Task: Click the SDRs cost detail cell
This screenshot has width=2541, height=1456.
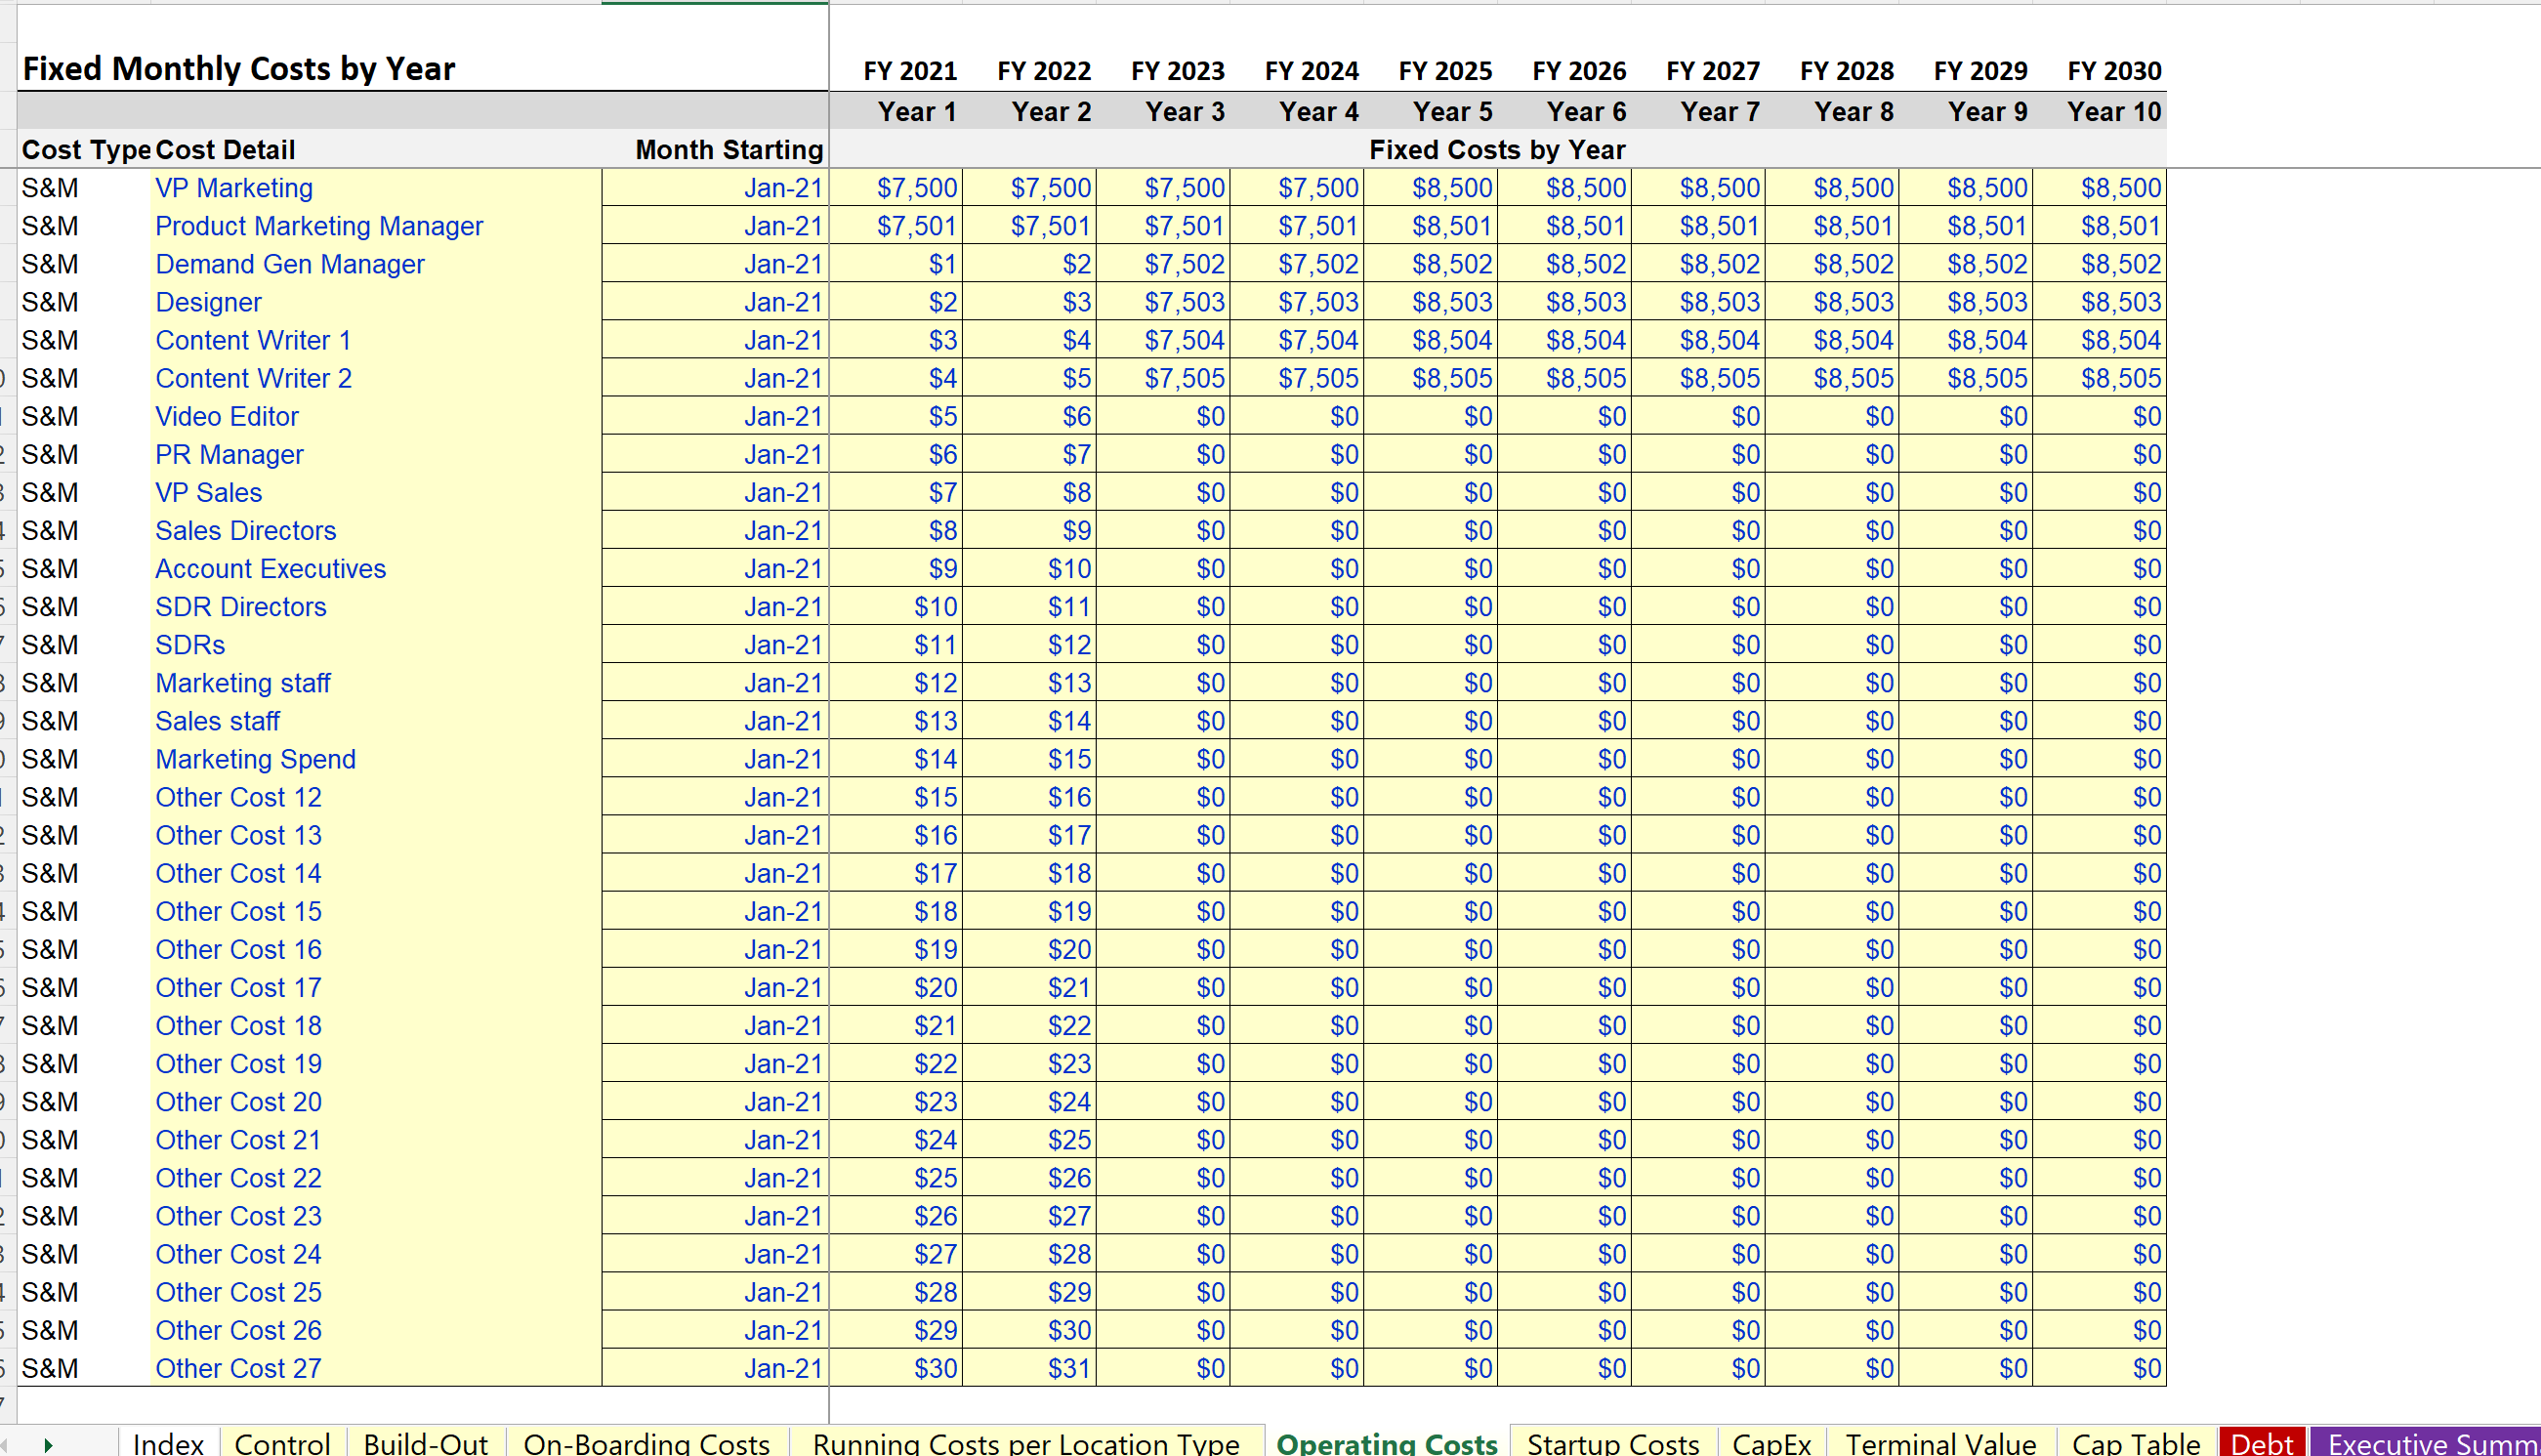Action: coord(376,644)
